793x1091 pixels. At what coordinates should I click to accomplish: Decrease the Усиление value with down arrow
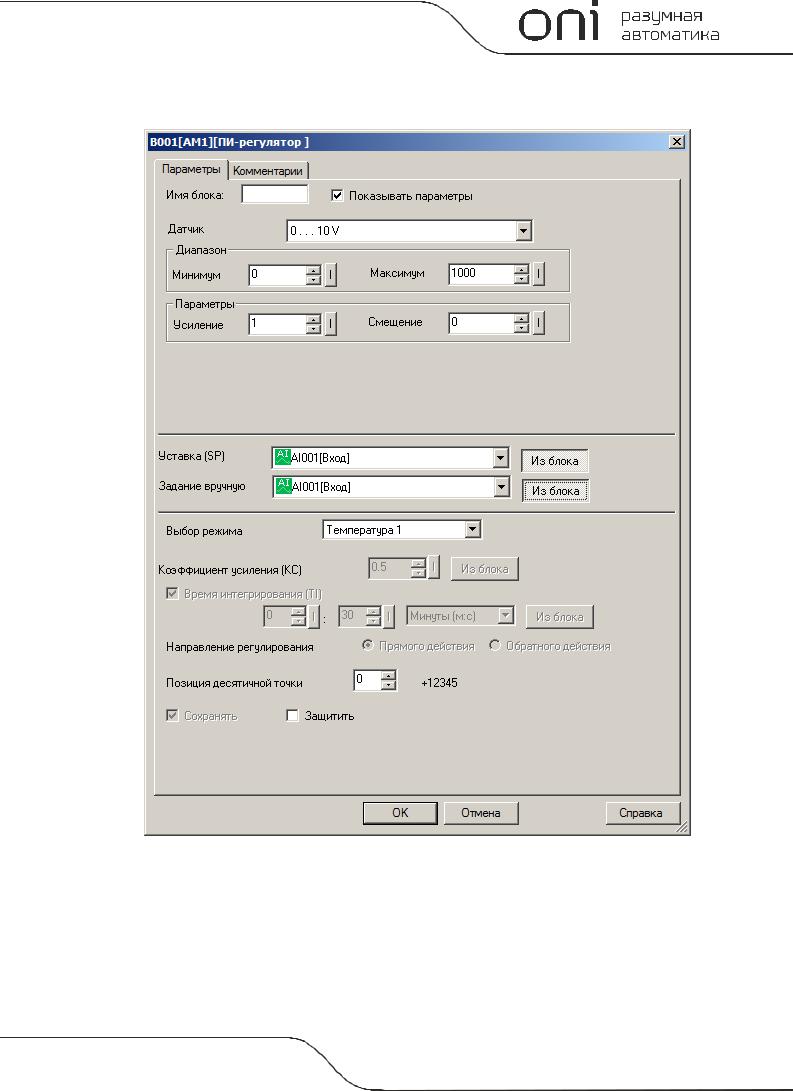314,329
